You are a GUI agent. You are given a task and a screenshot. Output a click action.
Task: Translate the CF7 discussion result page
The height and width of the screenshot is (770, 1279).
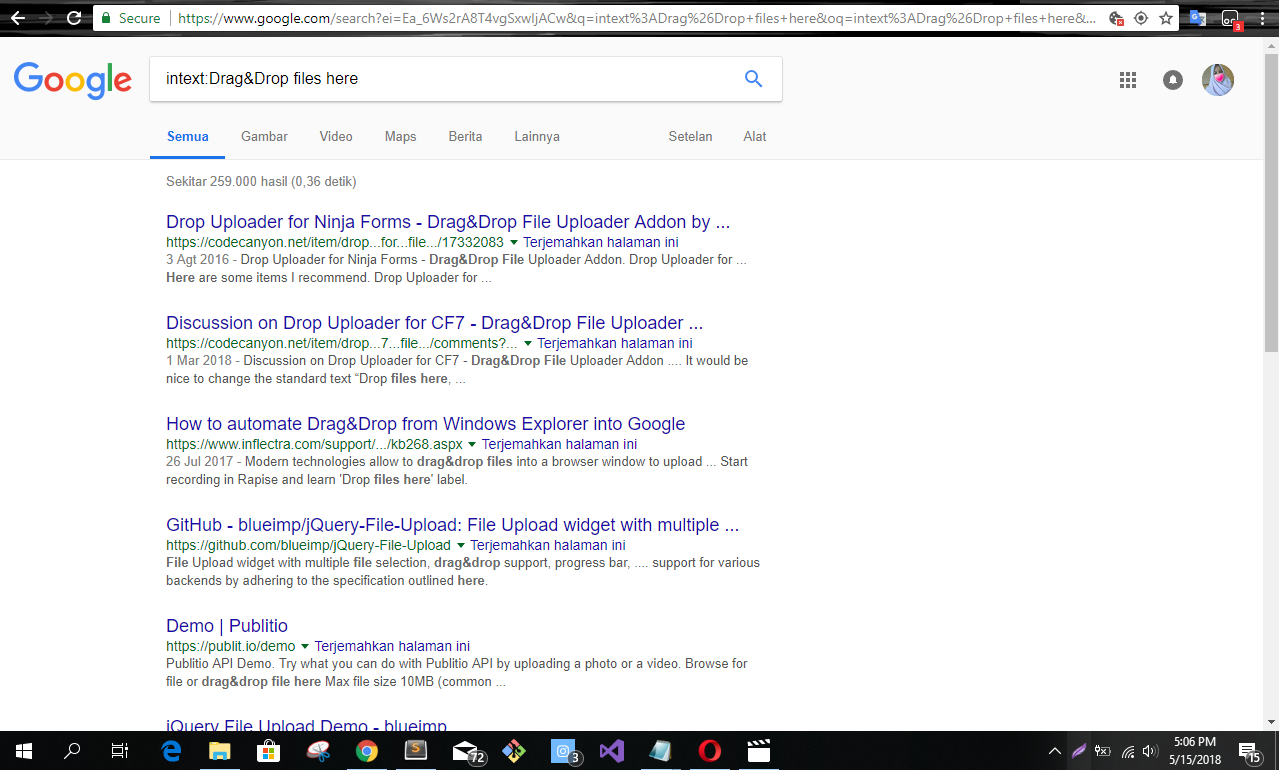[615, 344]
